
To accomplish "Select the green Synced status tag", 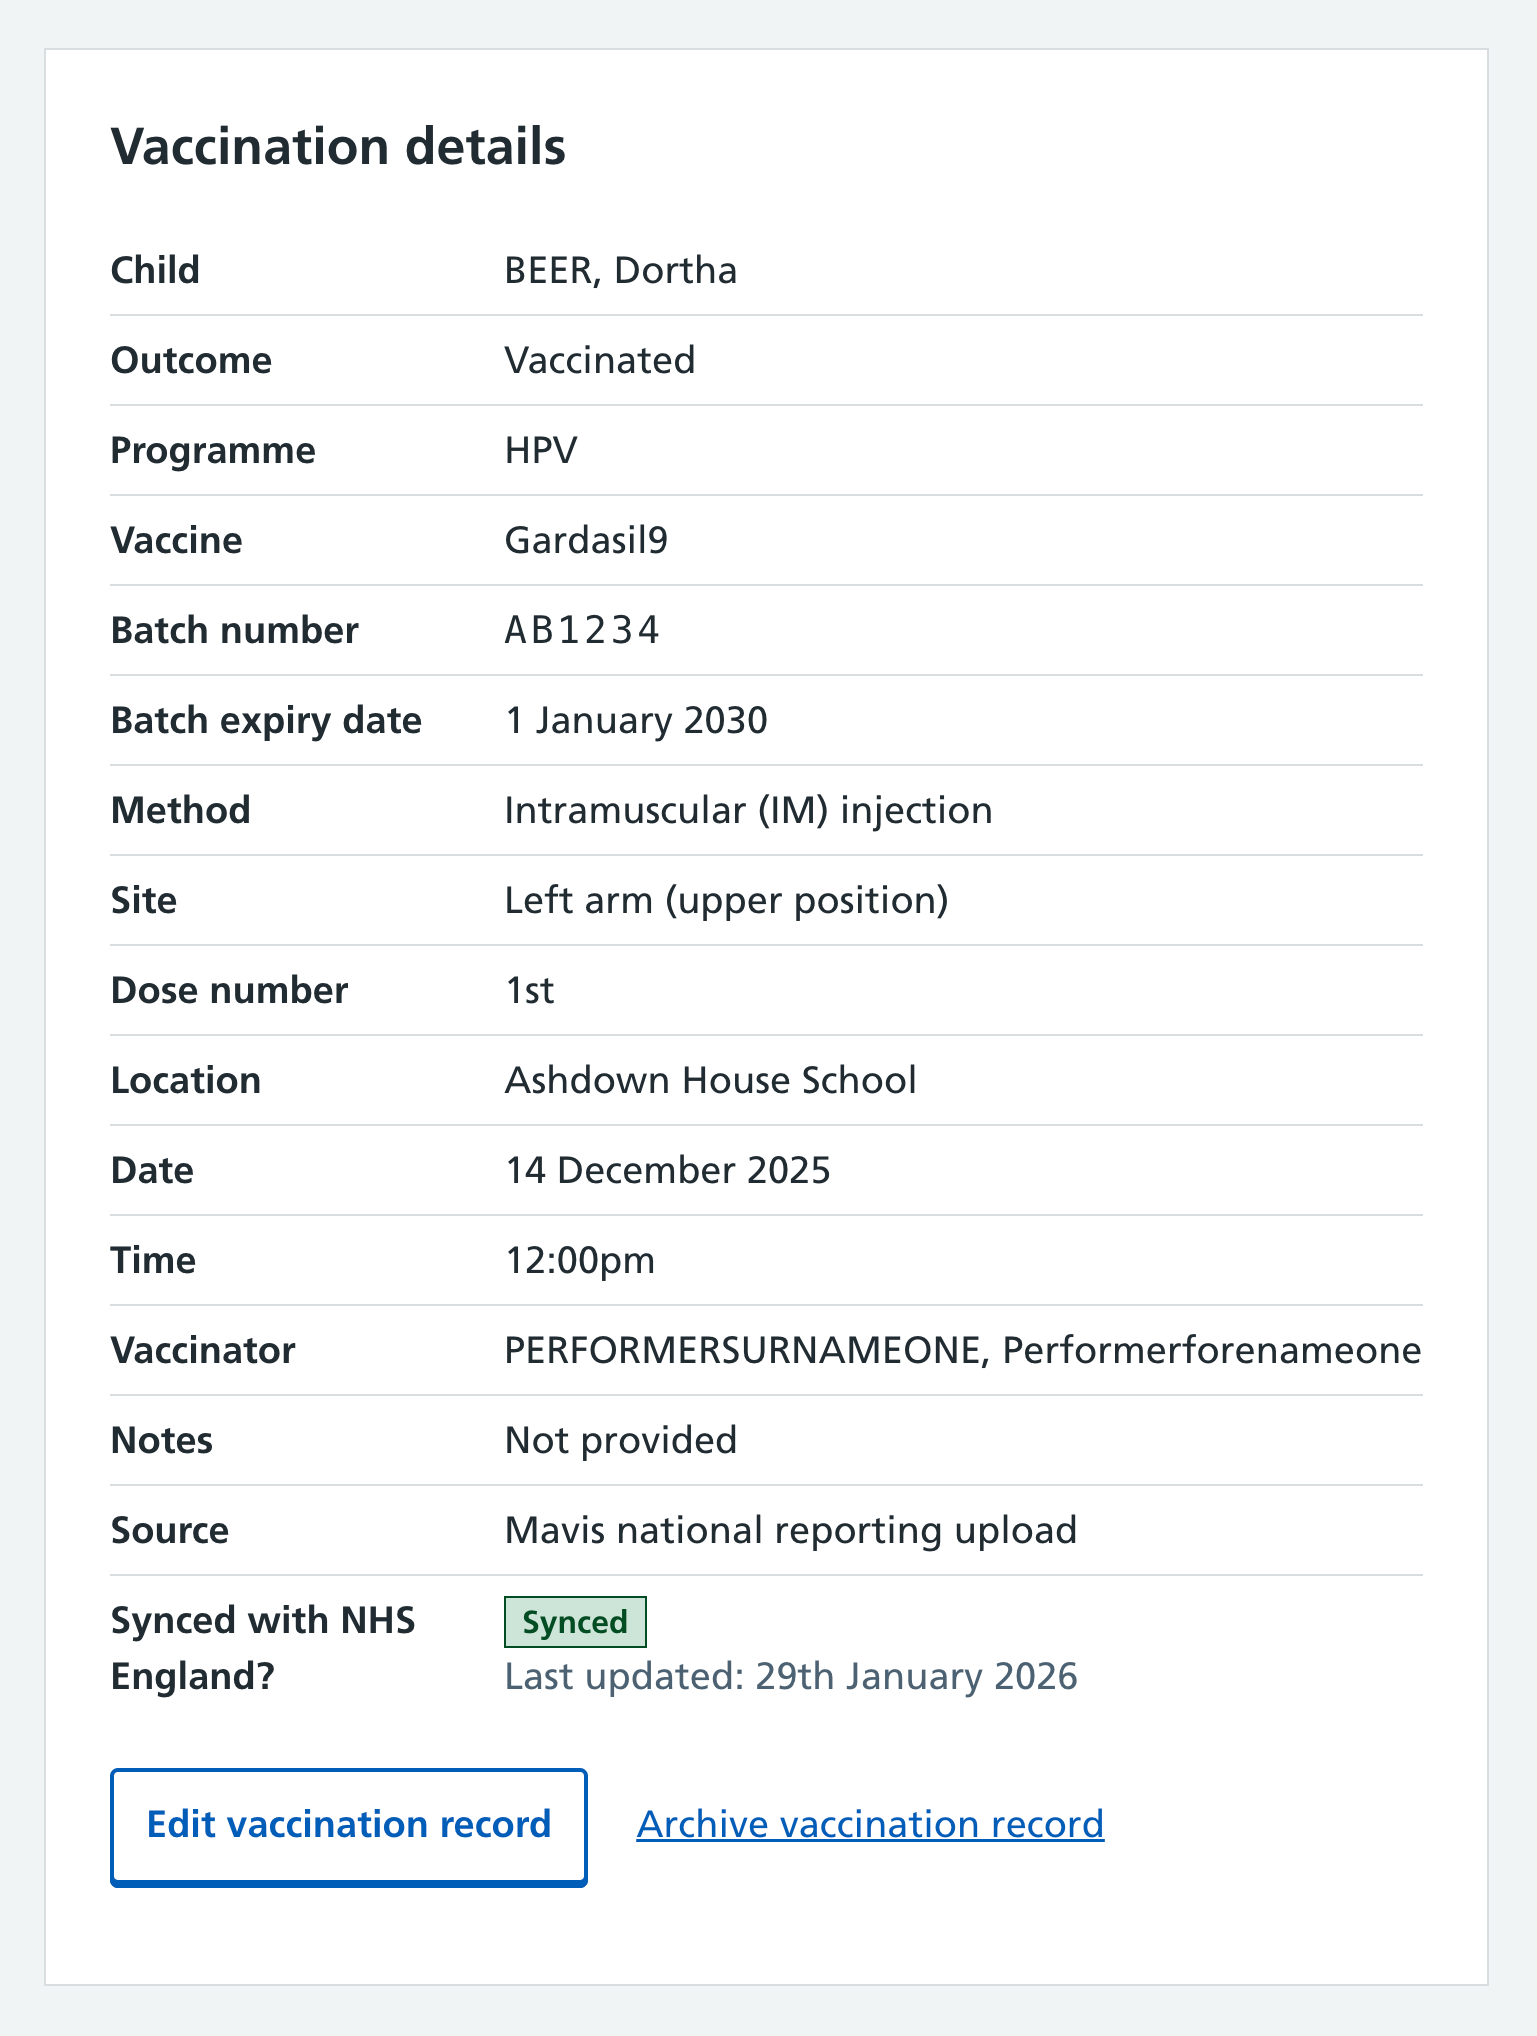I will click(x=575, y=1621).
